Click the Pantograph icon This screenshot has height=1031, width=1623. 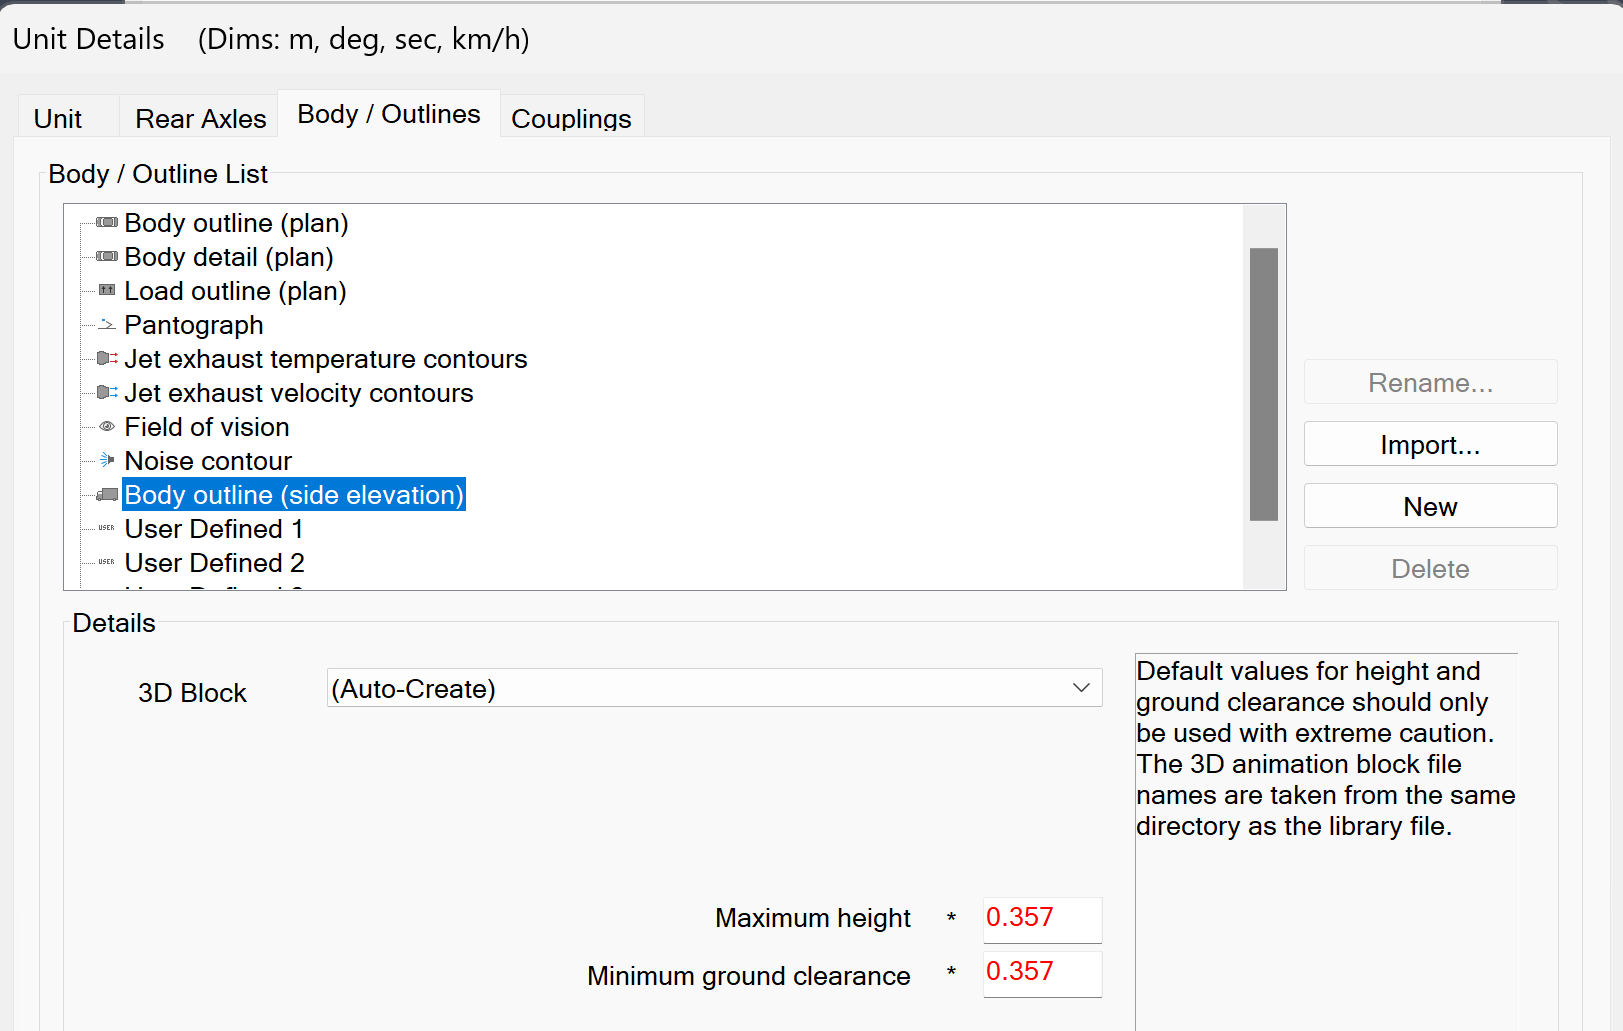tap(107, 325)
